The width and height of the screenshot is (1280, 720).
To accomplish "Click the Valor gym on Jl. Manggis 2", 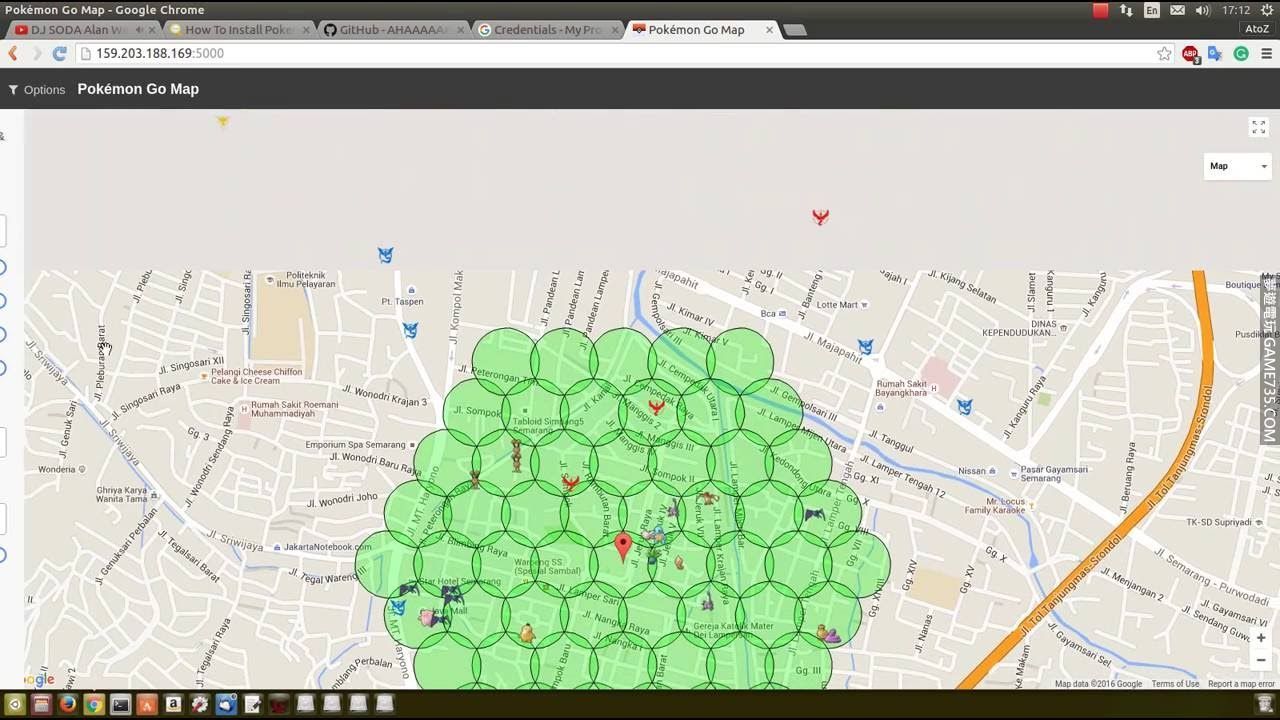I will click(656, 406).
